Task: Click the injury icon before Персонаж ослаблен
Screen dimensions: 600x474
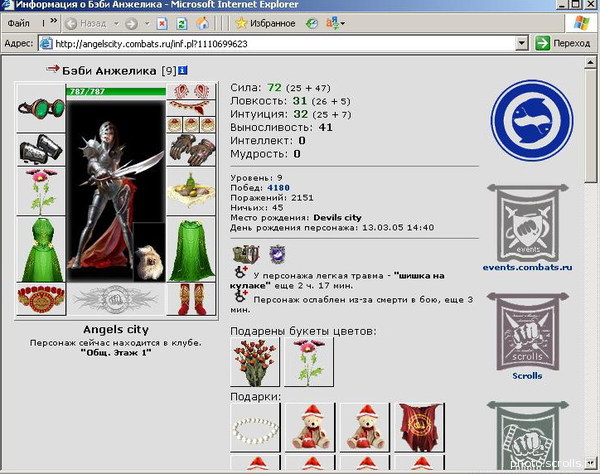Action: tap(241, 296)
